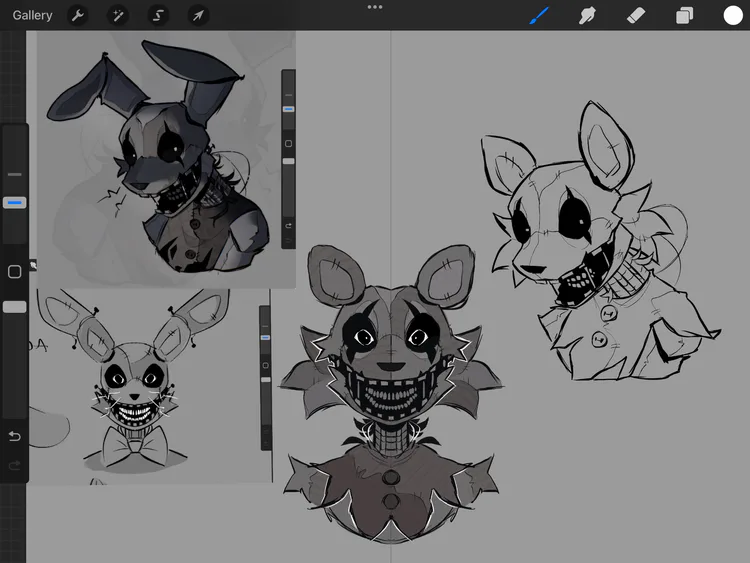Open the Adjustments magic wand menu

point(118,15)
